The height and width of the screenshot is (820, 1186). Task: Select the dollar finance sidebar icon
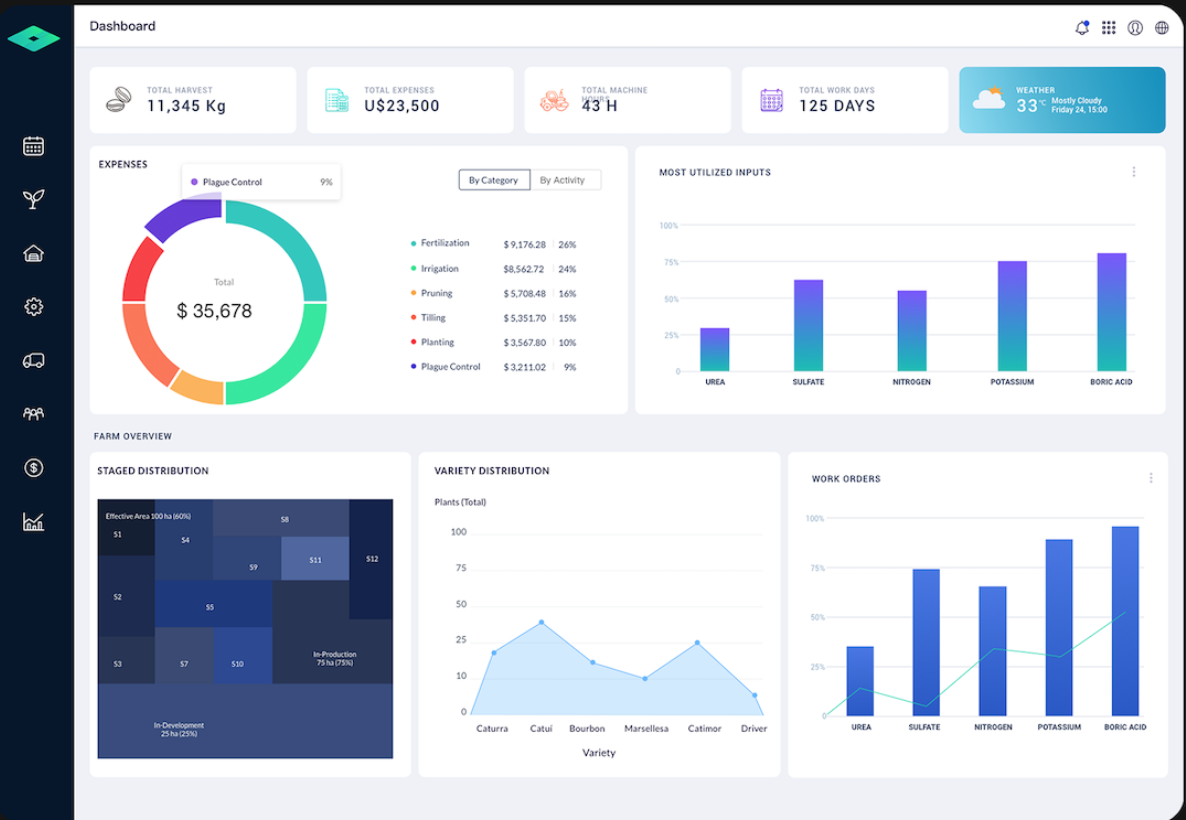pos(33,467)
